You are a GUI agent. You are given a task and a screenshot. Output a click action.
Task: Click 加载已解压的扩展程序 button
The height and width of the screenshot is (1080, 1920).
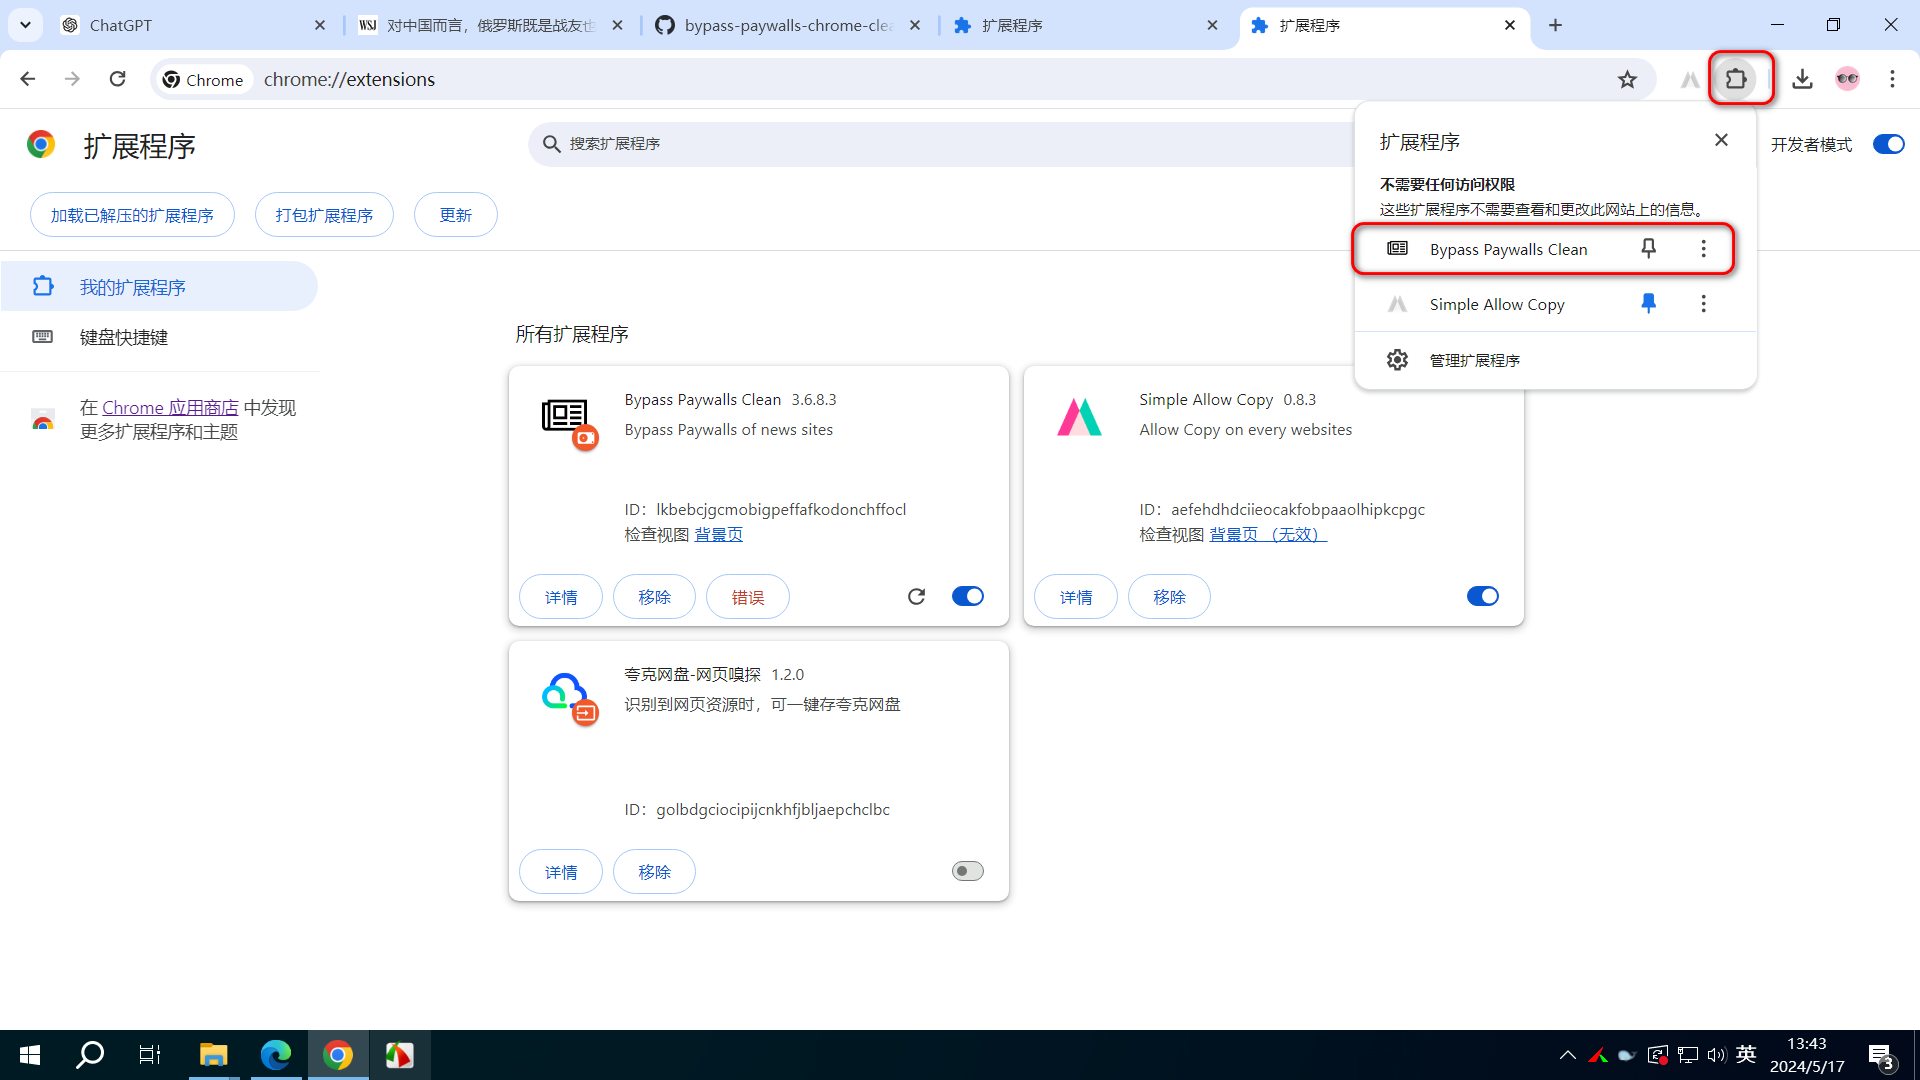point(132,215)
